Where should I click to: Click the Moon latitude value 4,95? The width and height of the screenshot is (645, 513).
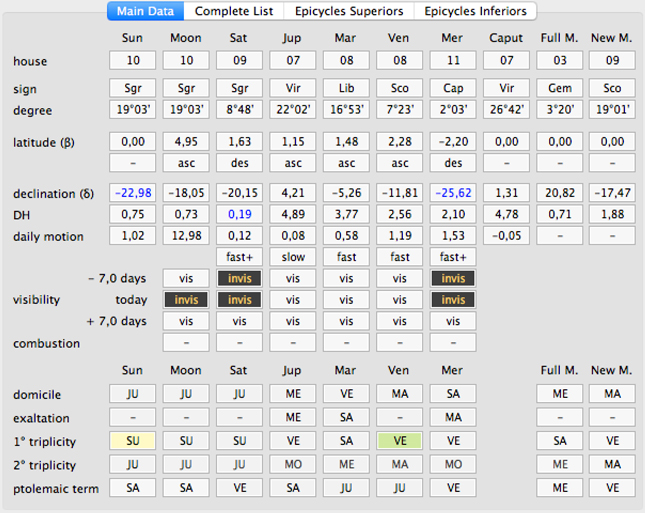(186, 142)
